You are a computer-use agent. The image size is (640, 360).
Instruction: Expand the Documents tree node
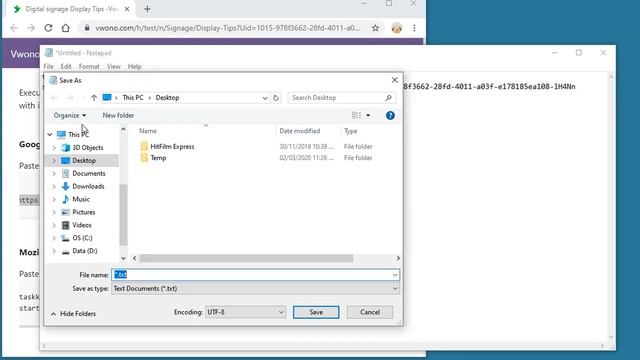point(54,173)
